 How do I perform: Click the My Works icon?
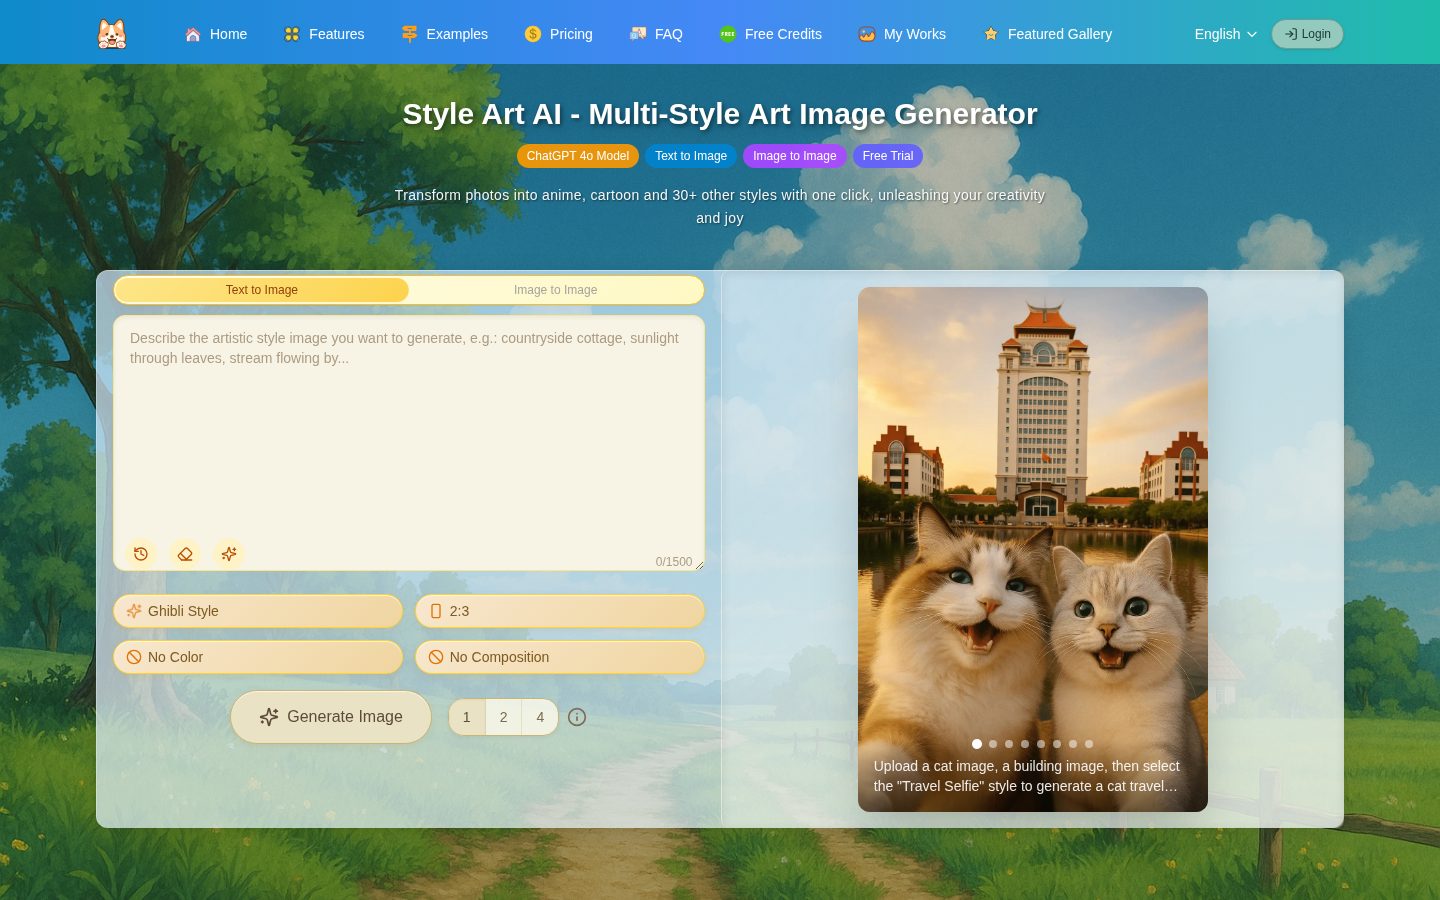tap(867, 34)
